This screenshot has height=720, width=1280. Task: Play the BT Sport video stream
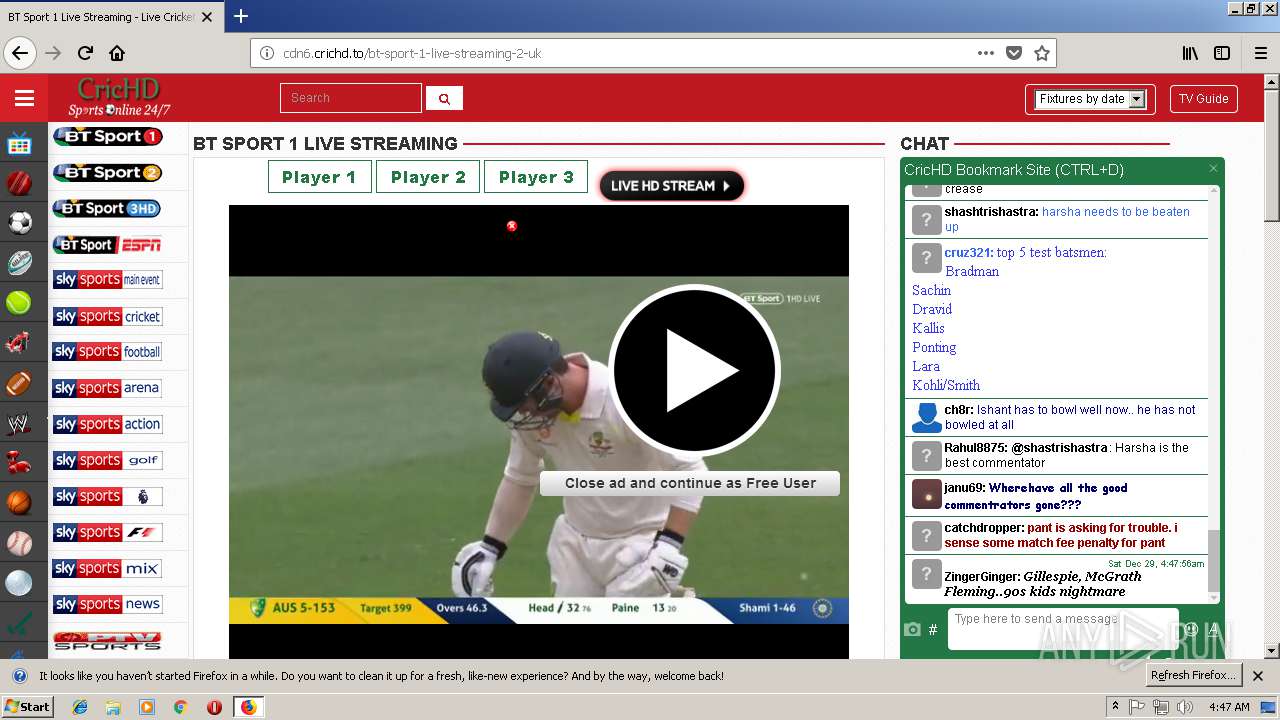pyautogui.click(x=694, y=370)
